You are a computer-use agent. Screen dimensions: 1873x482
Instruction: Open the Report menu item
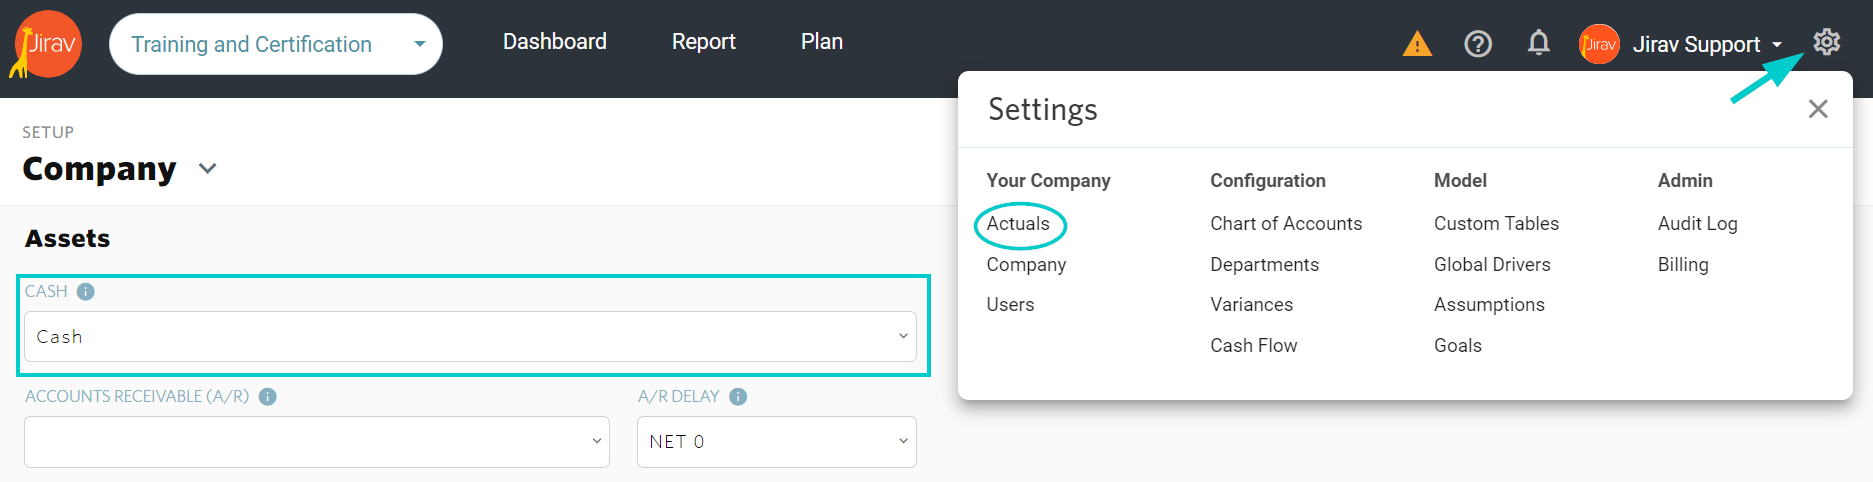point(704,42)
